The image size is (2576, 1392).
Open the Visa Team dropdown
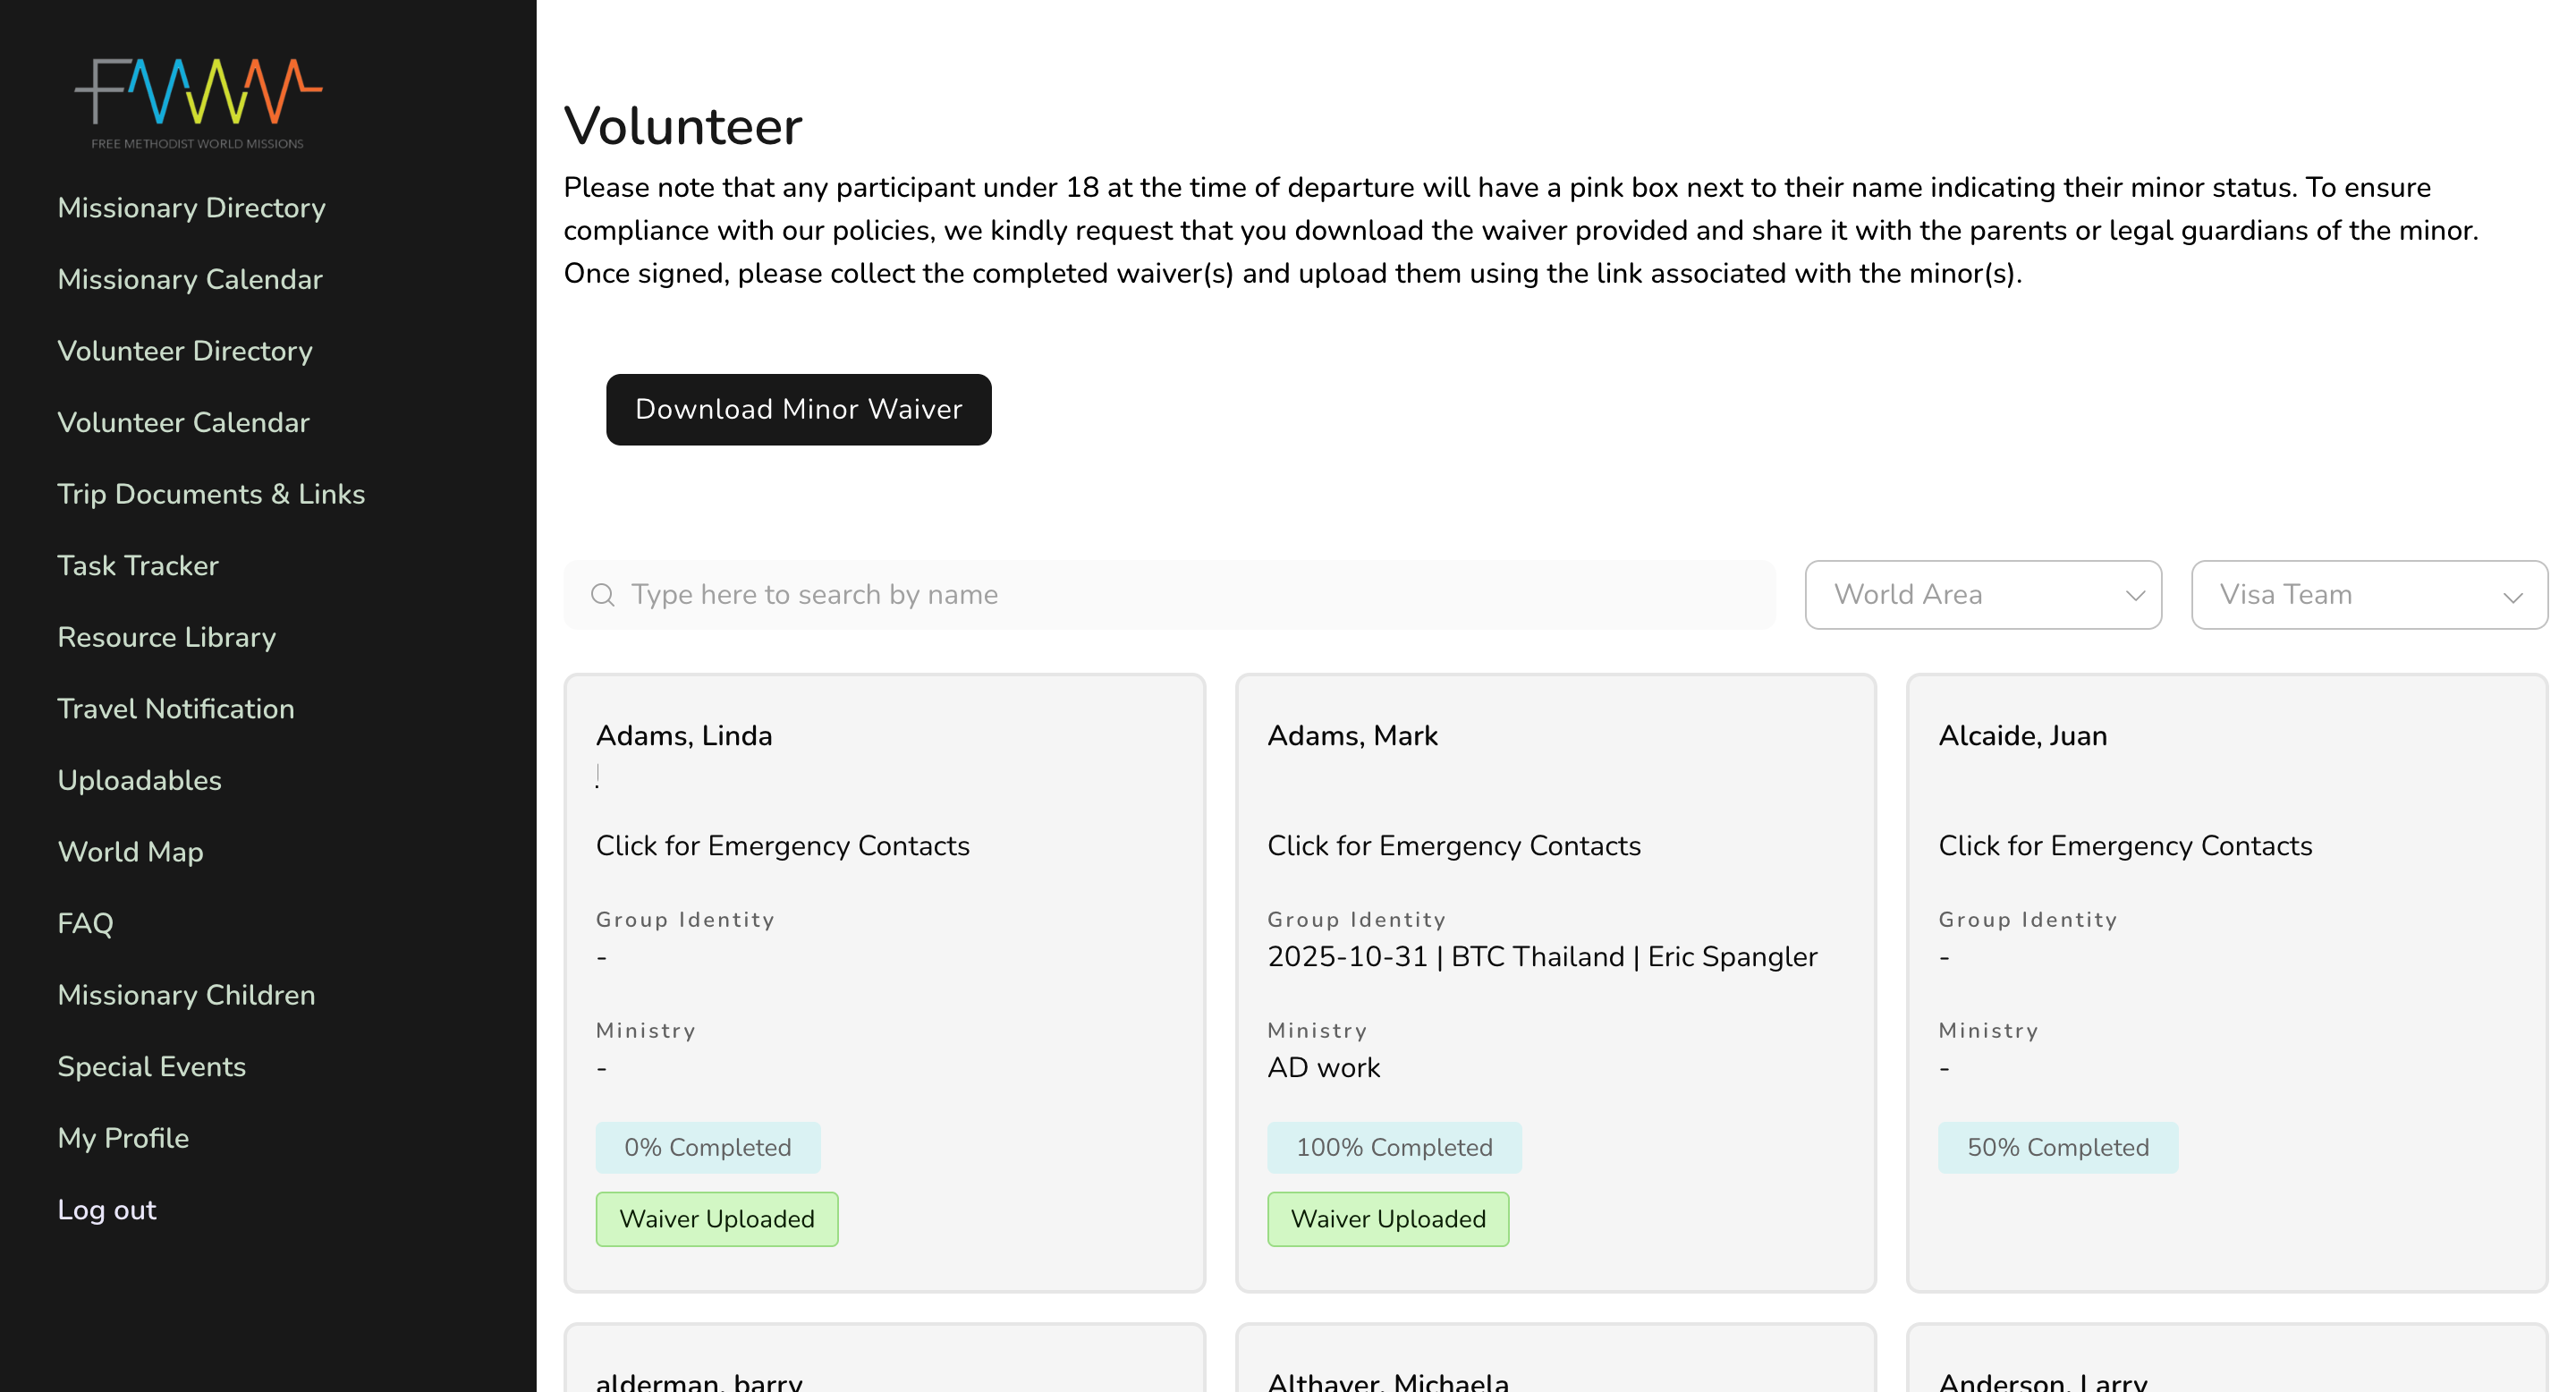[x=2368, y=595]
